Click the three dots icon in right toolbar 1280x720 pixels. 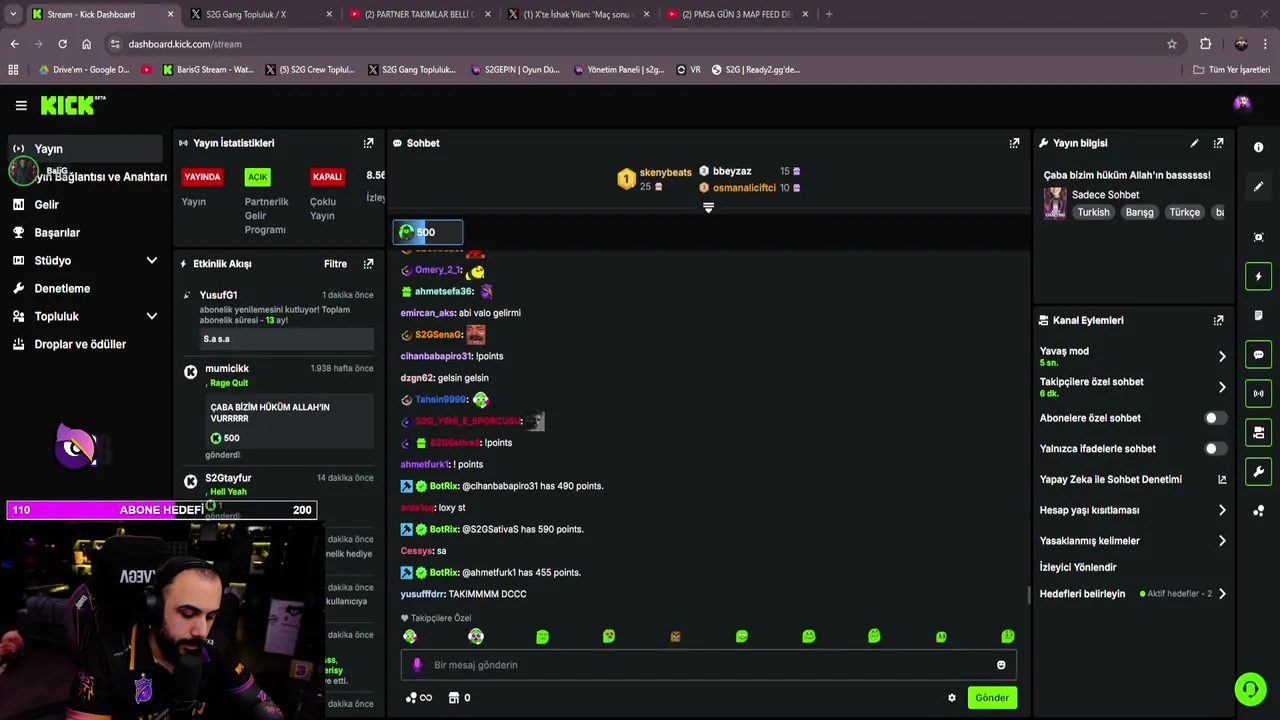pos(1258,511)
